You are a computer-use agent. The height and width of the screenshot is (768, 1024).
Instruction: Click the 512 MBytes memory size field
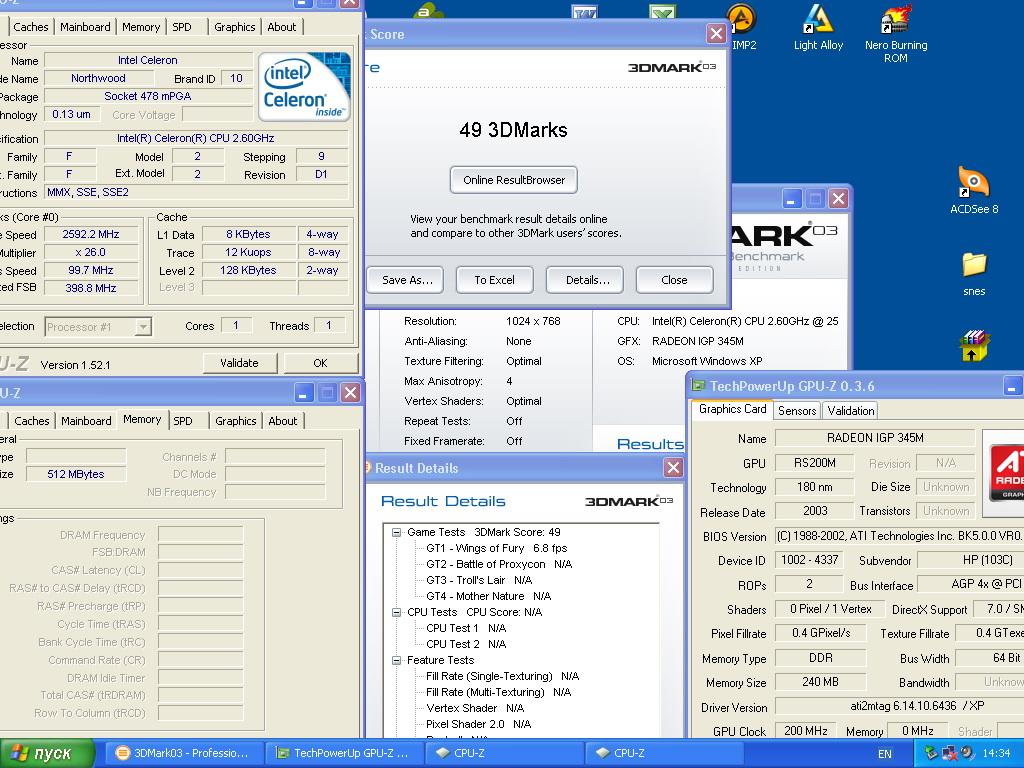coord(76,474)
